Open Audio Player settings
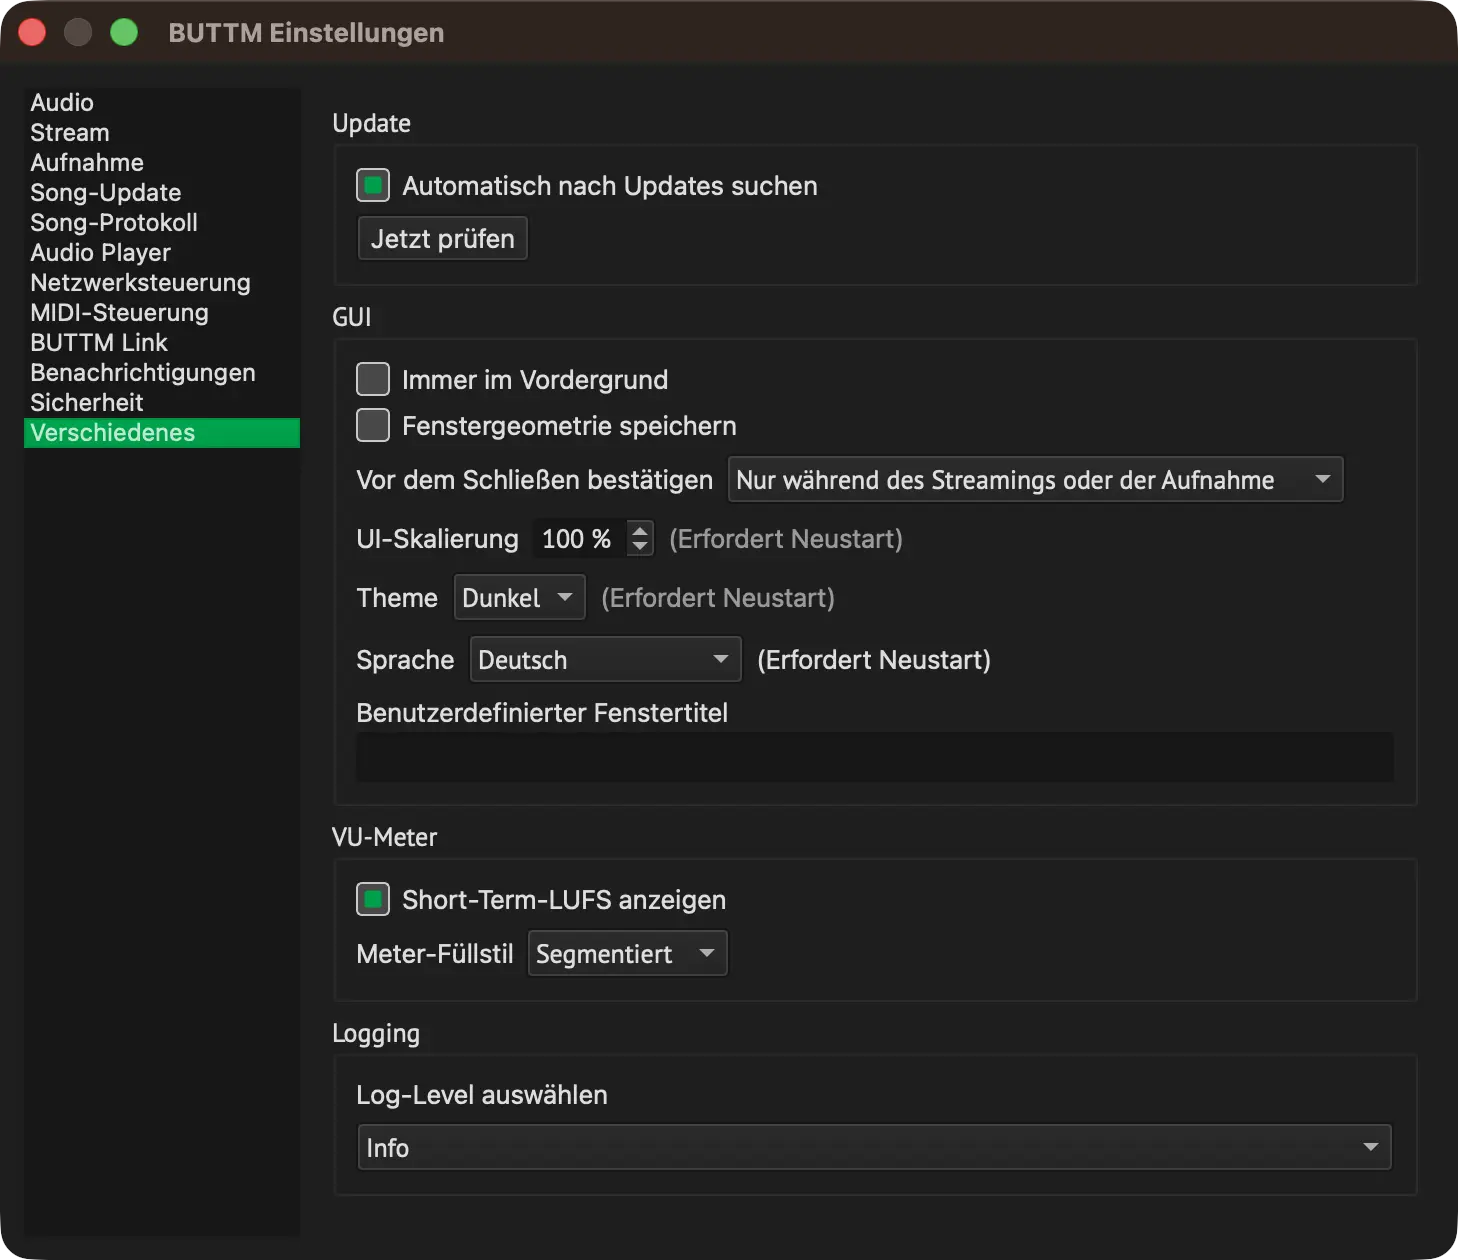Viewport: 1458px width, 1260px height. pos(162,253)
